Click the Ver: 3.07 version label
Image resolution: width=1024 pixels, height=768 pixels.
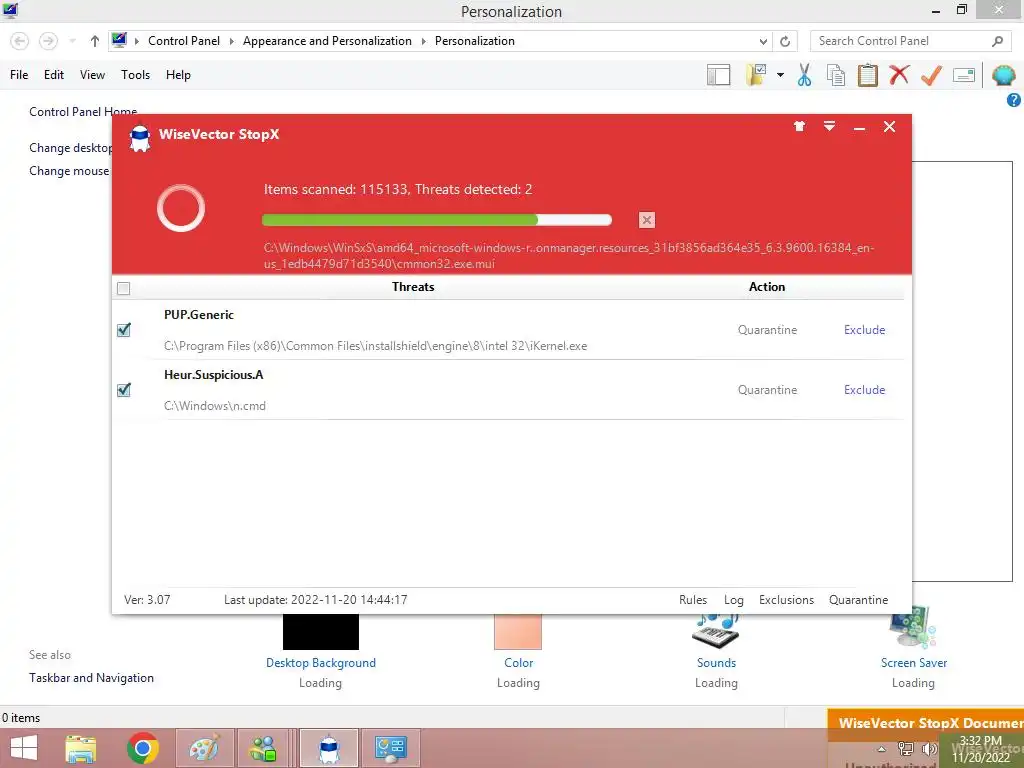tap(147, 600)
